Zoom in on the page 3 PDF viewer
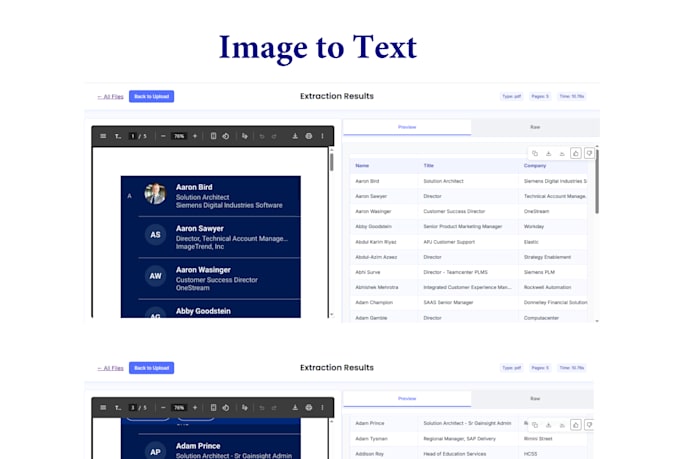Screen dimensions: 680x459 [195, 408]
